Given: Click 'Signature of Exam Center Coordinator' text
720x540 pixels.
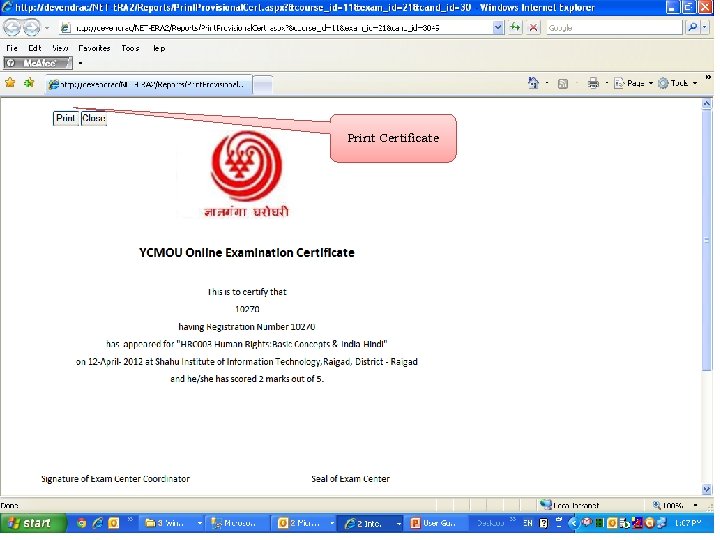Looking at the screenshot, I should pos(115,479).
